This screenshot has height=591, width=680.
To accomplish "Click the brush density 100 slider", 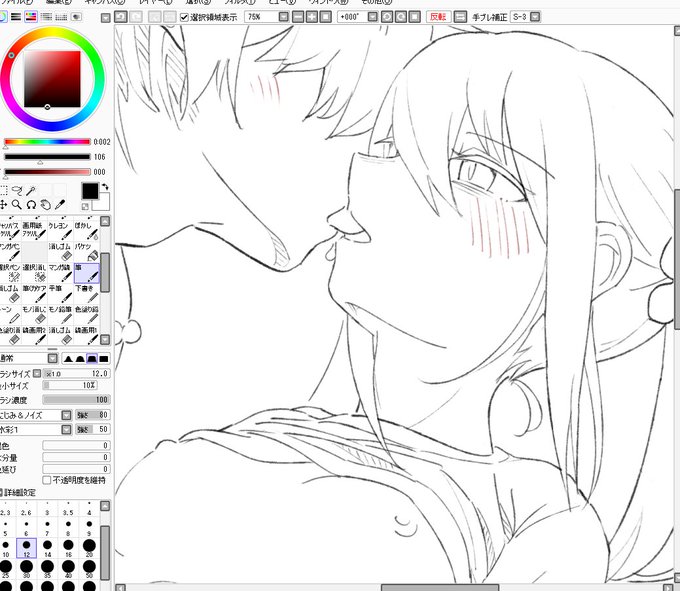I will pyautogui.click(x=76, y=400).
